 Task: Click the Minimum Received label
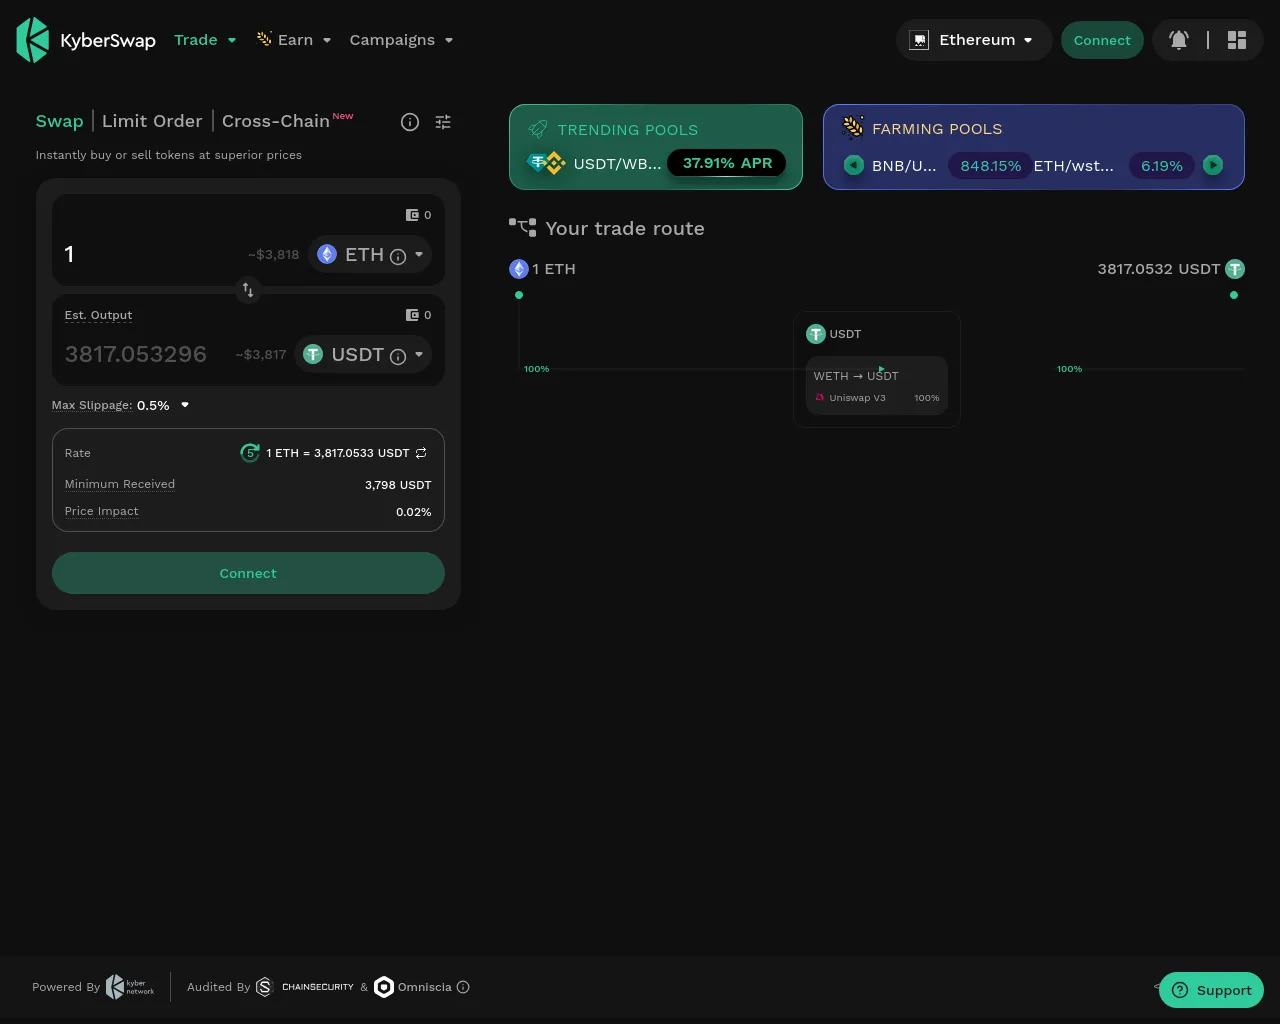[120, 484]
